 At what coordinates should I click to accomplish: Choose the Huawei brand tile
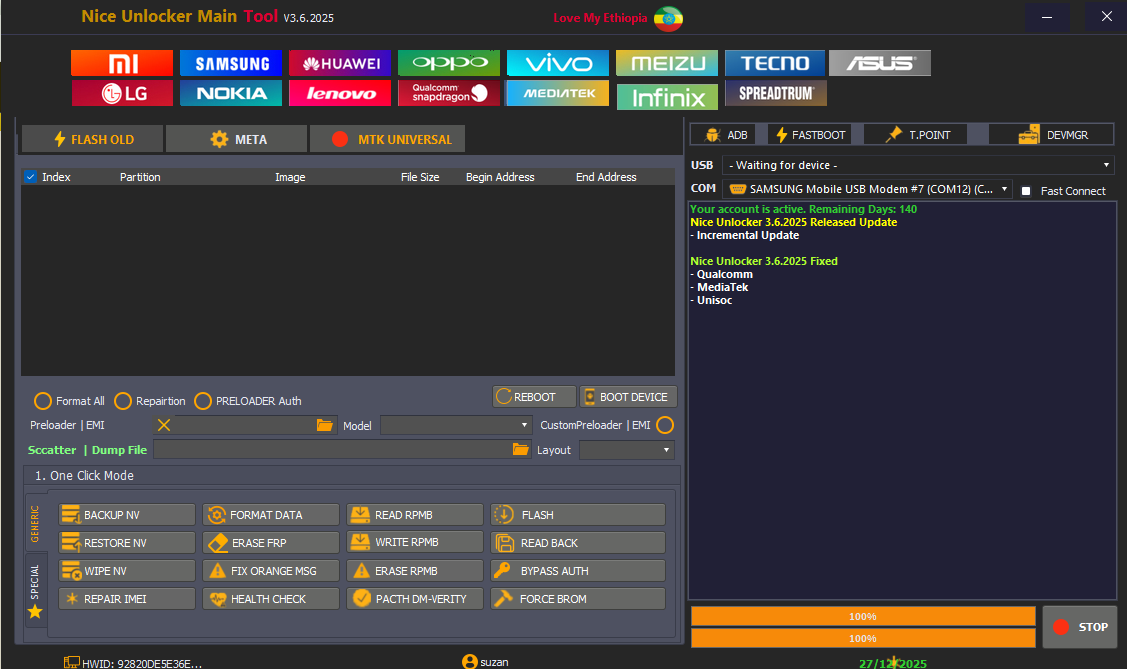click(x=340, y=63)
